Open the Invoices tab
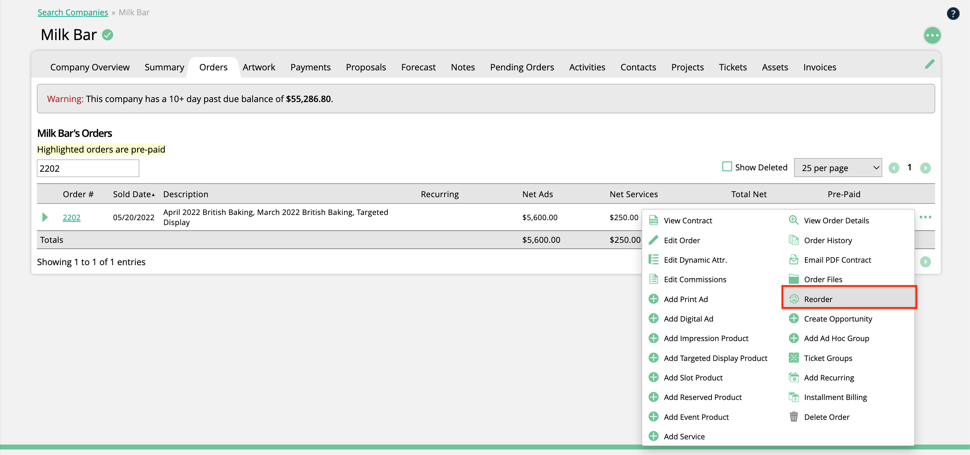970x455 pixels. tap(820, 67)
